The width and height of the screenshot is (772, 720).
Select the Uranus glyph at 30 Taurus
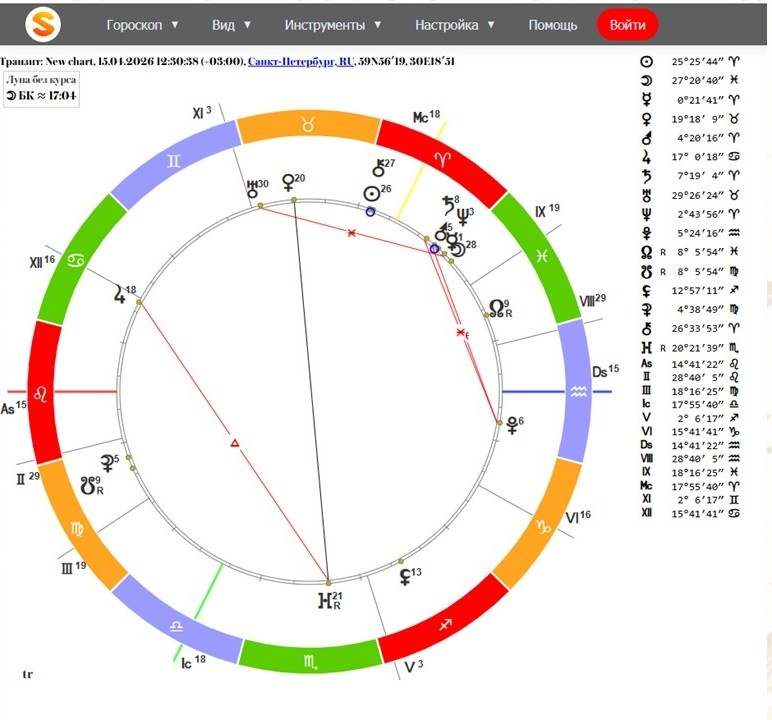click(x=253, y=189)
